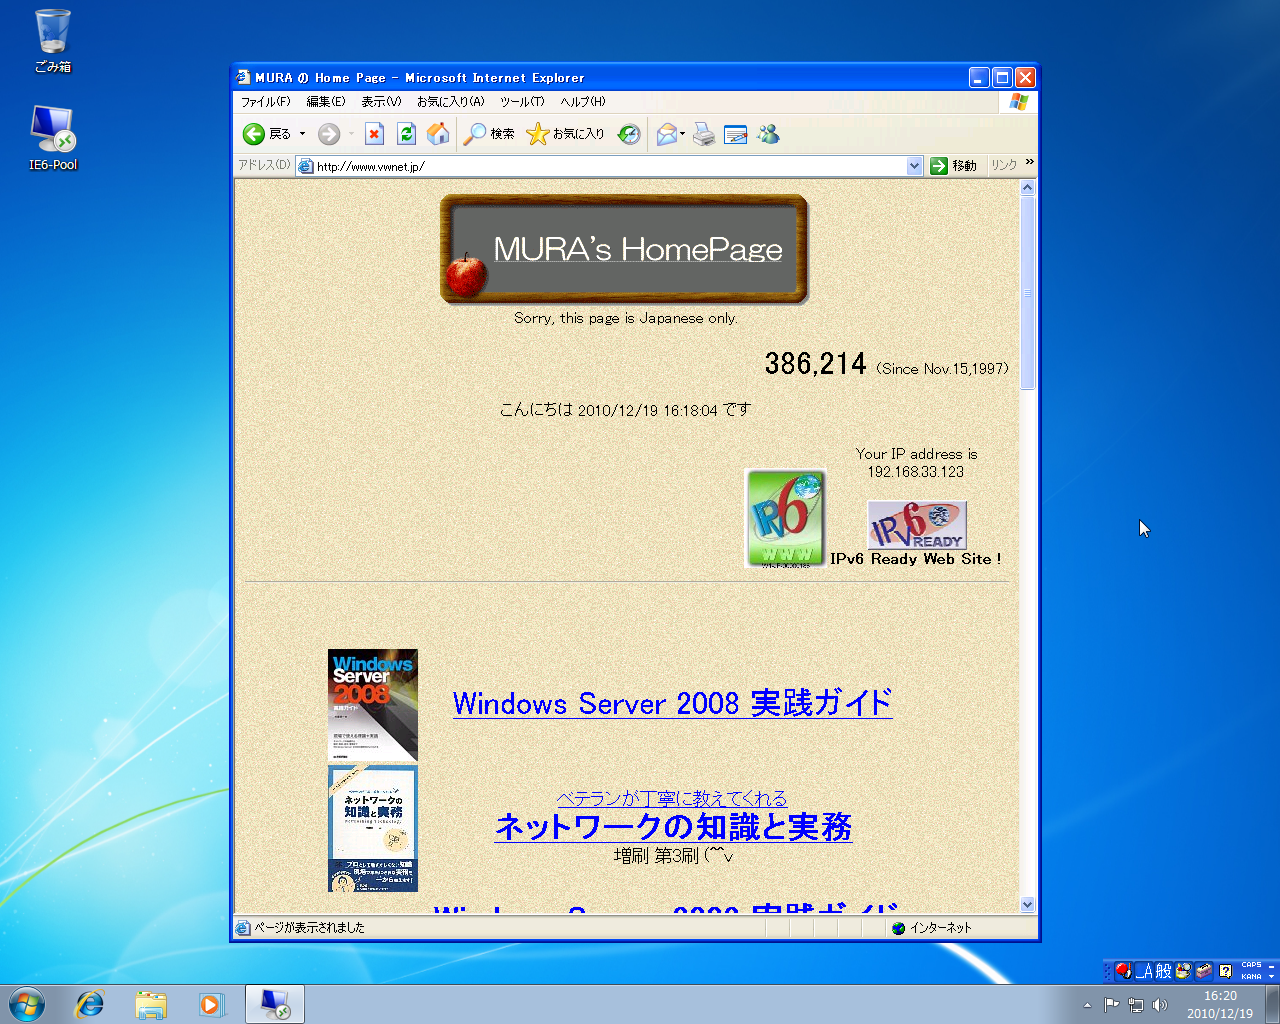Open the 編集(E) menu
Image resolution: width=1280 pixels, height=1024 pixels.
pos(326,102)
